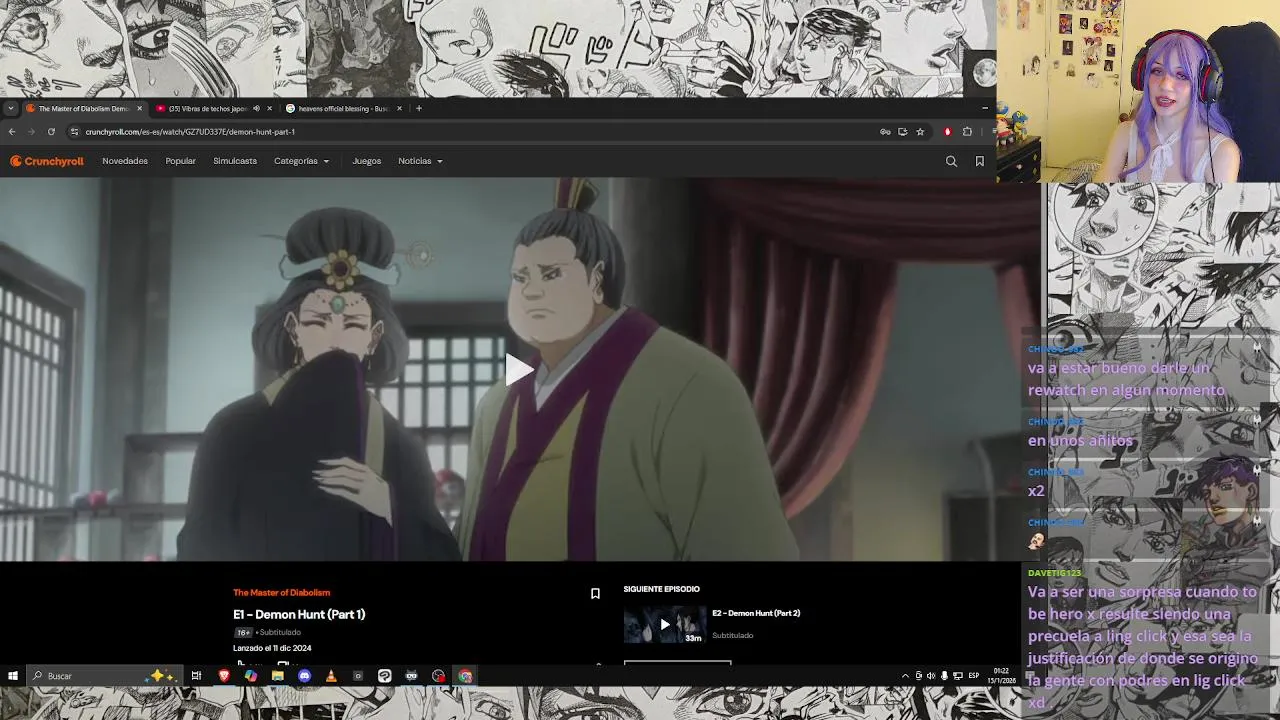Open Crunchyroll search magnifier icon
The image size is (1280, 720).
pos(951,161)
